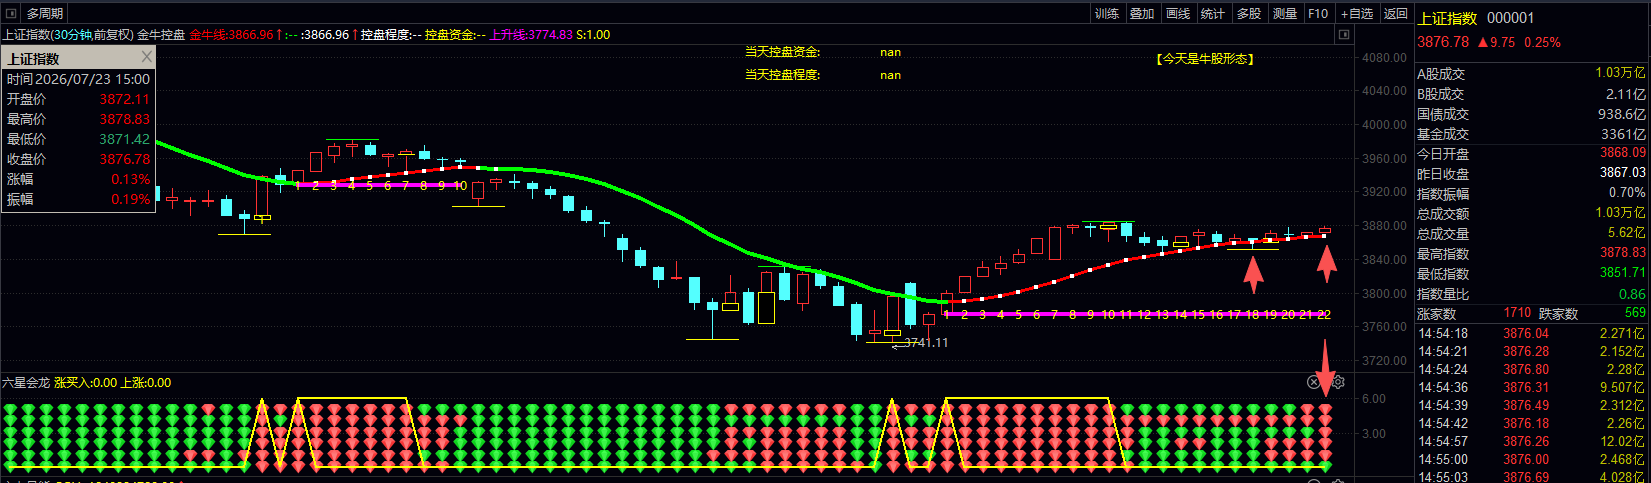
Task: Click the 涨家数 1710 value
Action: tap(1517, 313)
